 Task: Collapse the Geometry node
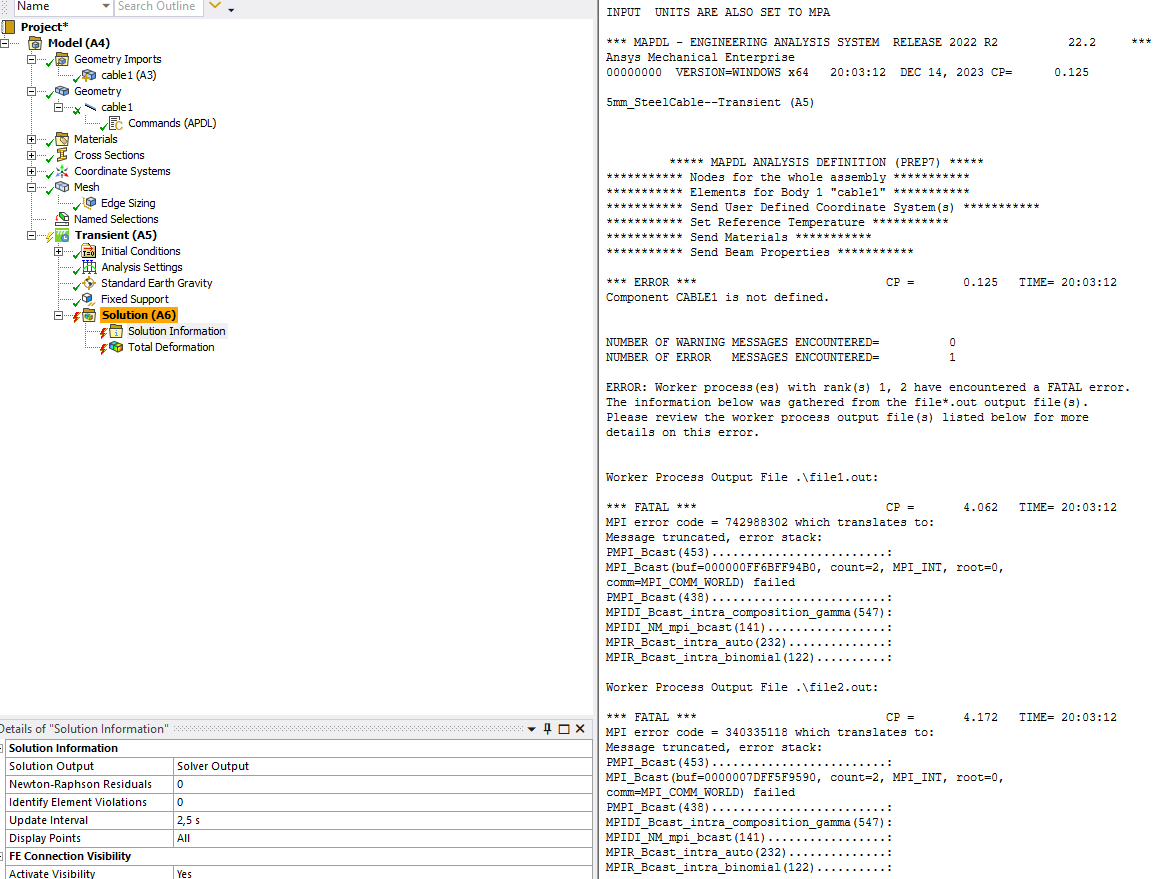coord(31,91)
